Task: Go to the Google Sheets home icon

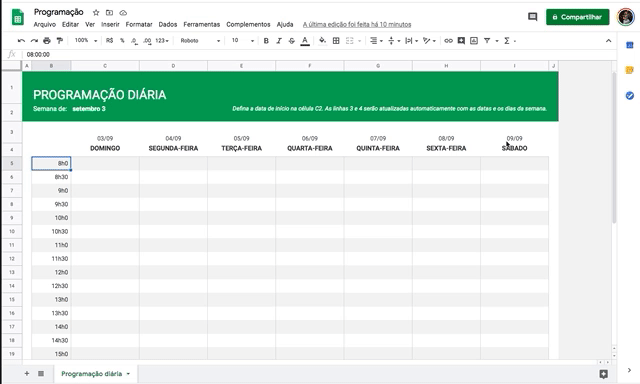Action: coord(18,18)
